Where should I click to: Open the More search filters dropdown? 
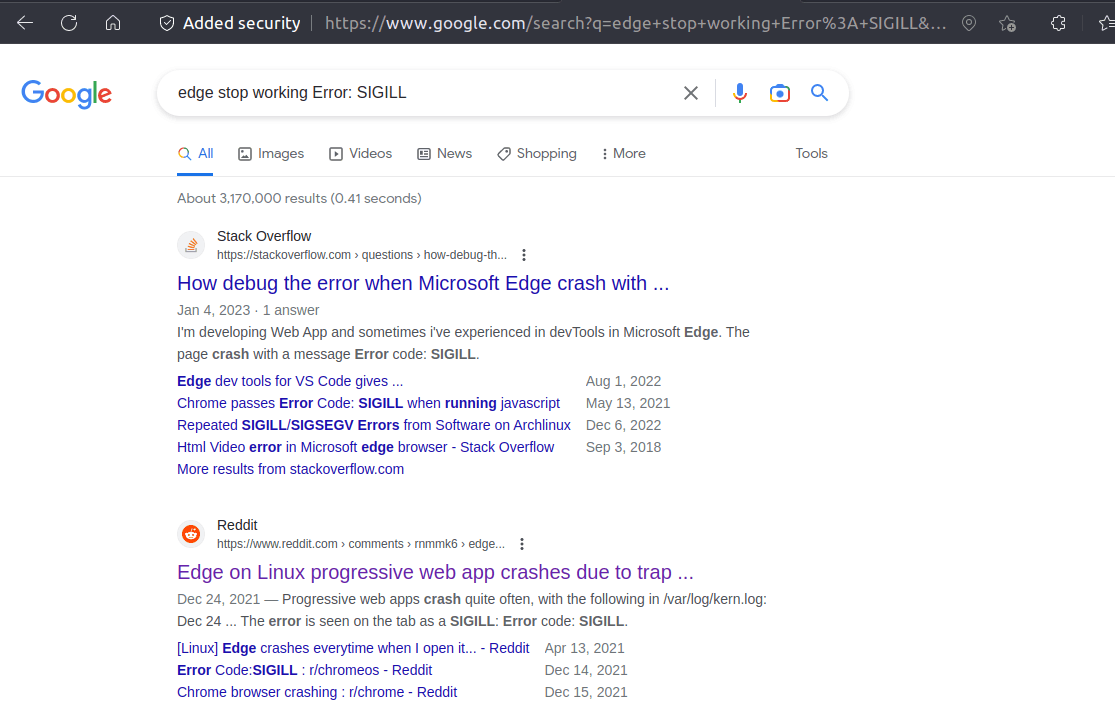click(x=623, y=154)
